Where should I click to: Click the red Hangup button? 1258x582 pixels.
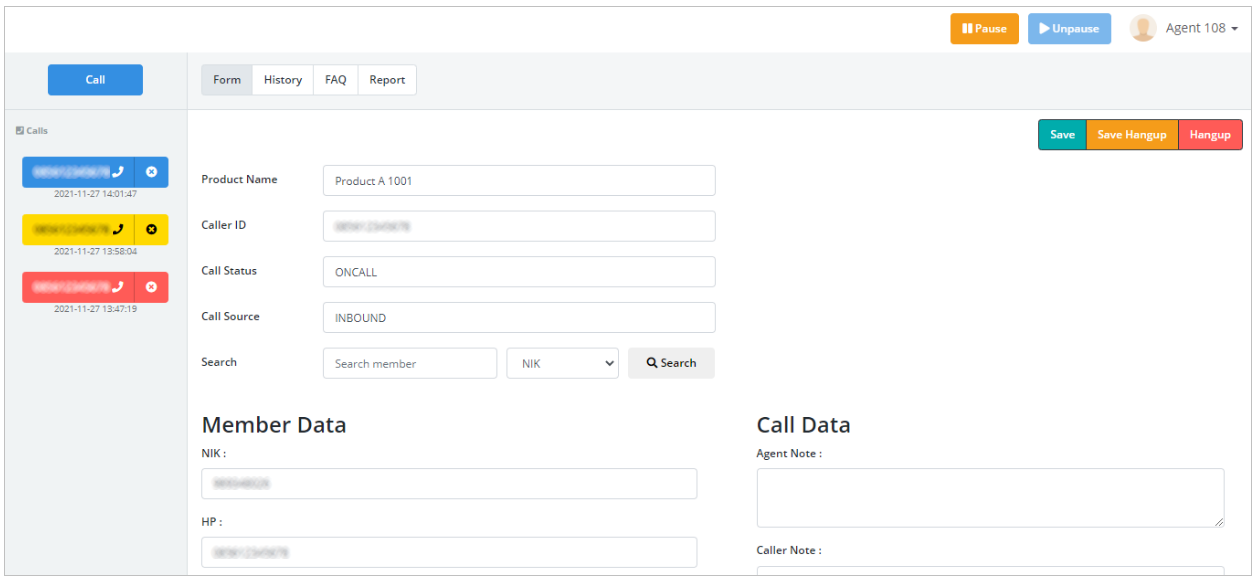tap(1211, 134)
